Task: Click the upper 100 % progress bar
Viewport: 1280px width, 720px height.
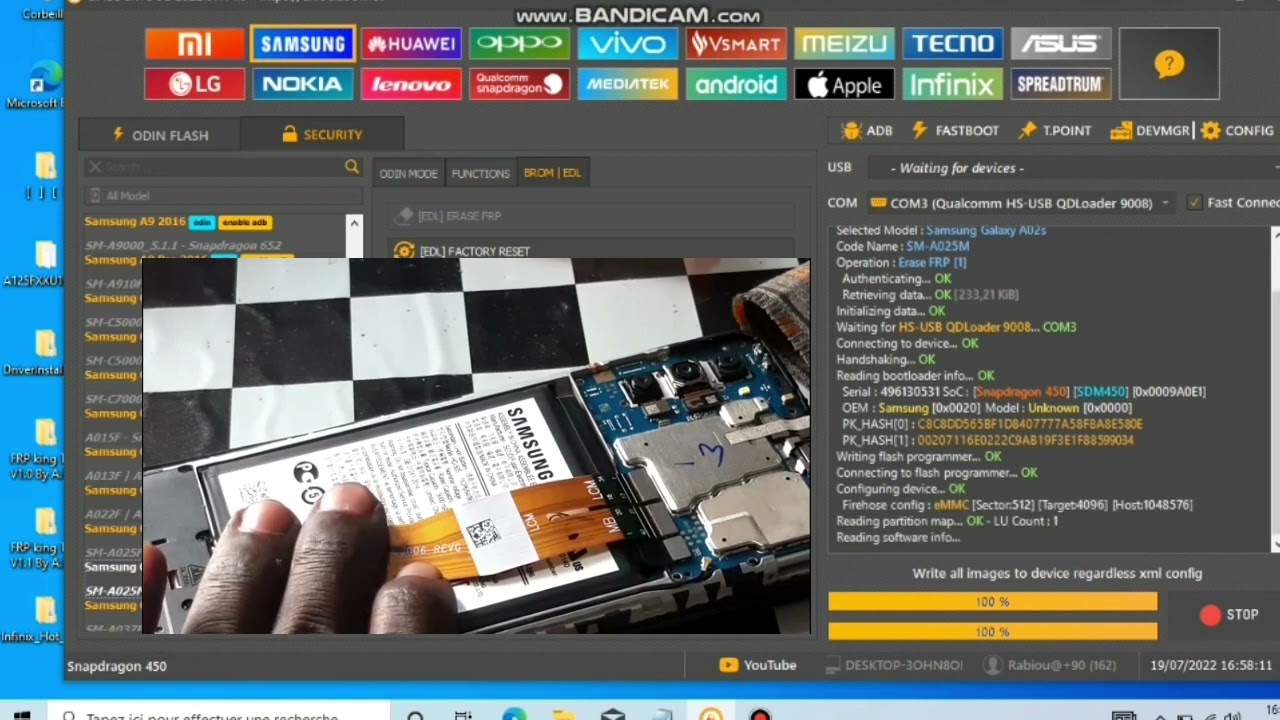Action: (x=992, y=602)
